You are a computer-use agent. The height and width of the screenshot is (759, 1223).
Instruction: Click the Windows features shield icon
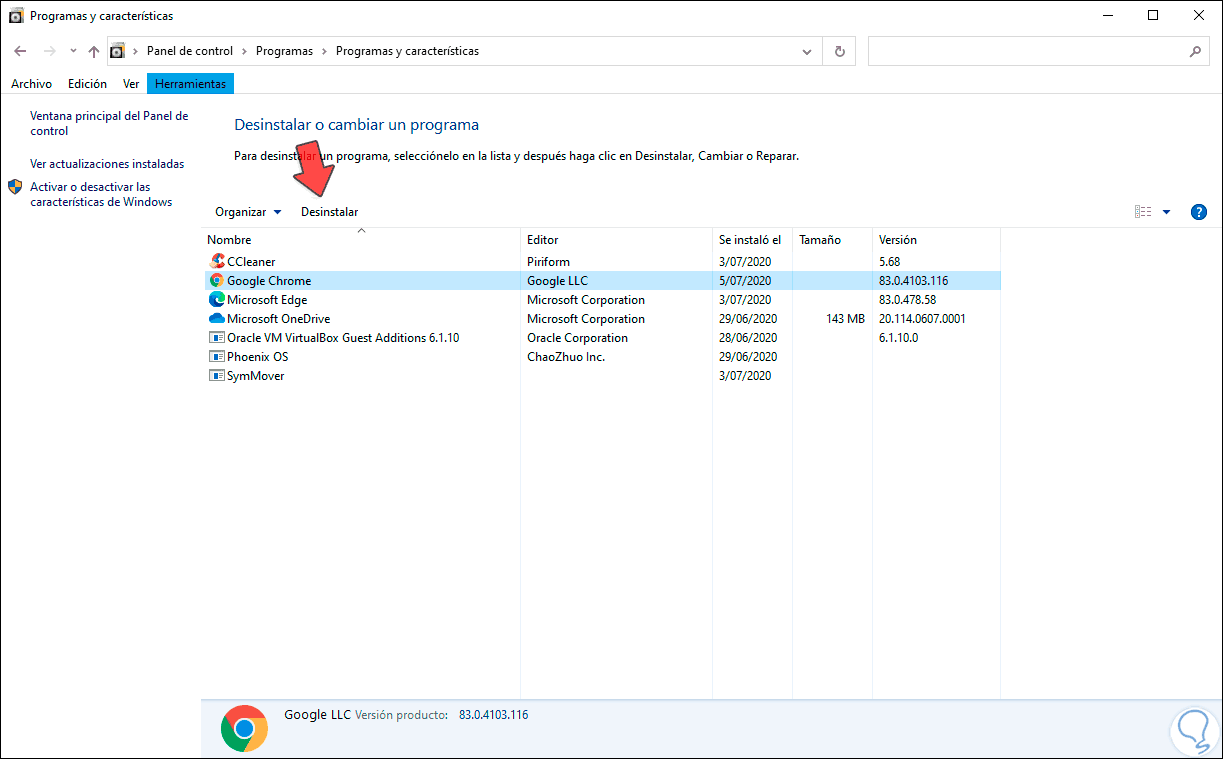click(x=15, y=187)
